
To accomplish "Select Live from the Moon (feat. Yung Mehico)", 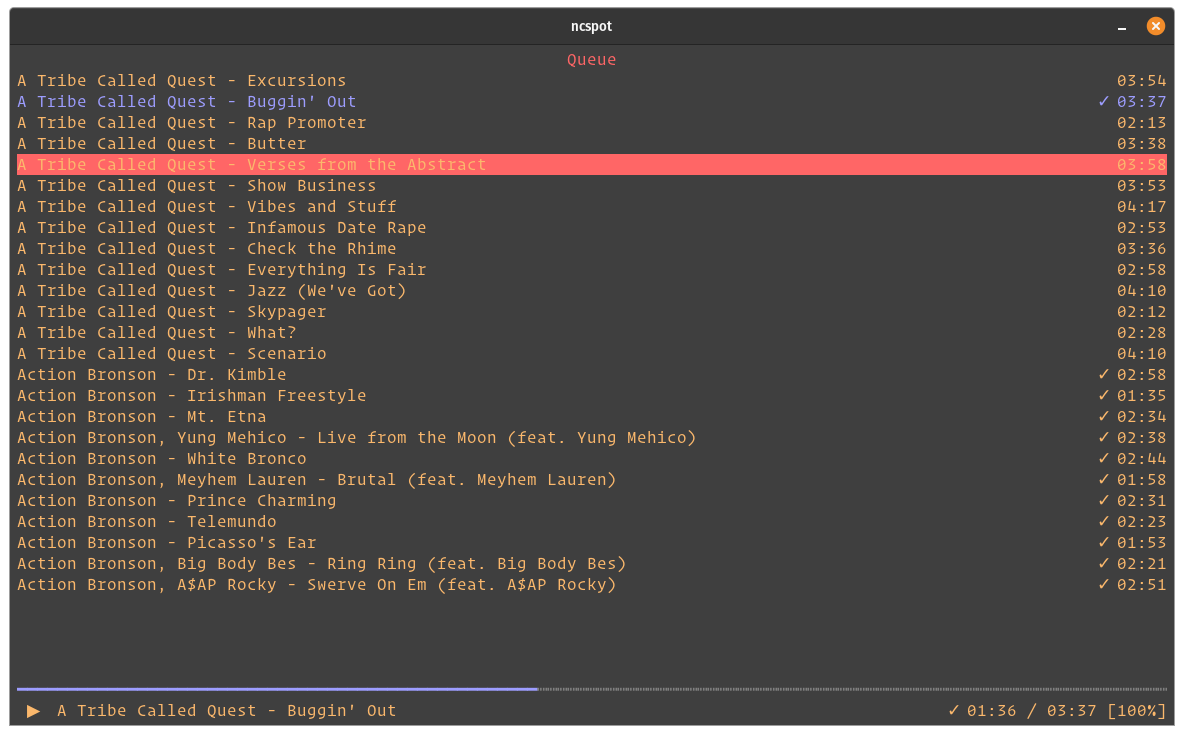I will (592, 437).
